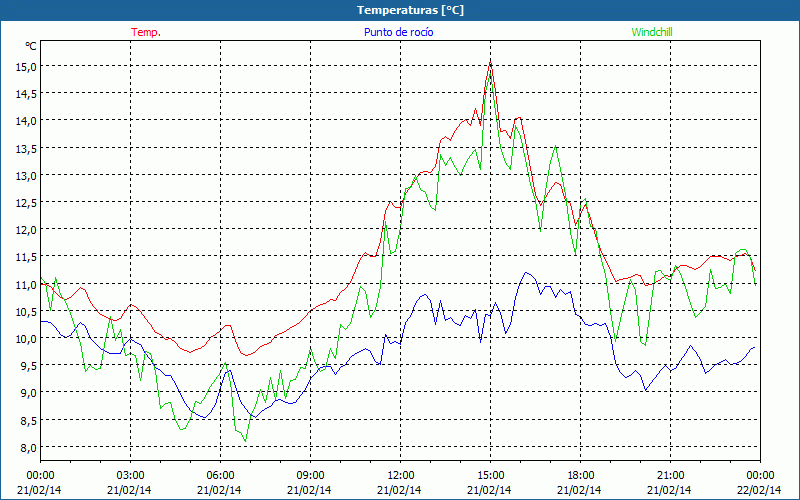The height and width of the screenshot is (500, 800).
Task: Click the 12:00 time axis label
Action: [401, 476]
